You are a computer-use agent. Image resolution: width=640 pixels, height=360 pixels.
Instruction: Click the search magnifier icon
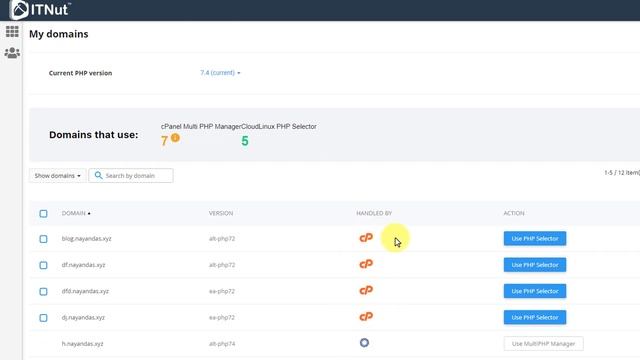point(98,176)
